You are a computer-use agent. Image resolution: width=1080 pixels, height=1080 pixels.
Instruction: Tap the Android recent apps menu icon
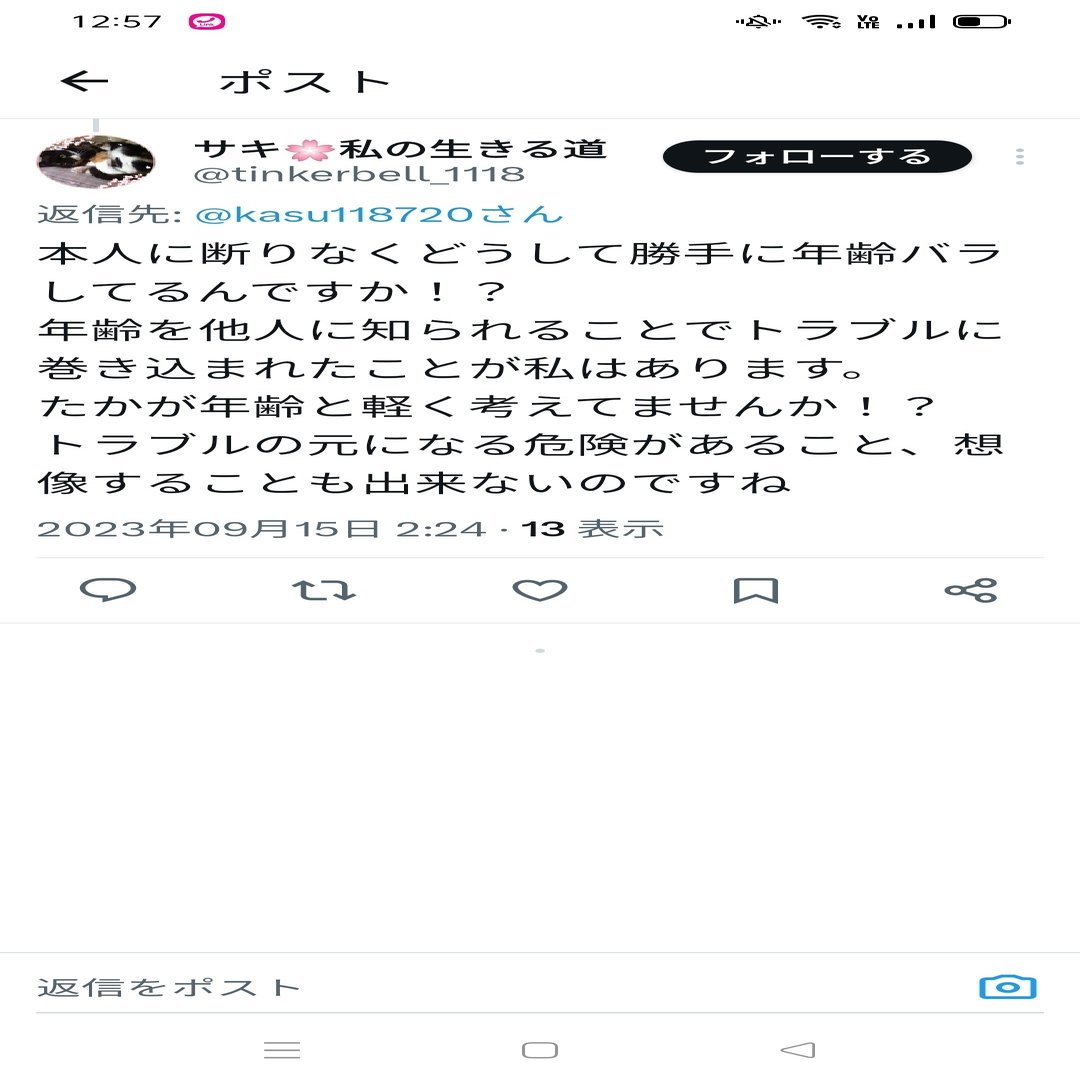282,1050
